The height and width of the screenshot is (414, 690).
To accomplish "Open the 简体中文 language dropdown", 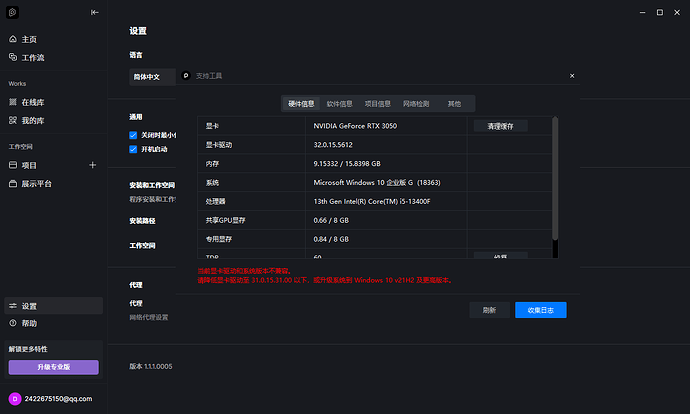I will (x=152, y=76).
